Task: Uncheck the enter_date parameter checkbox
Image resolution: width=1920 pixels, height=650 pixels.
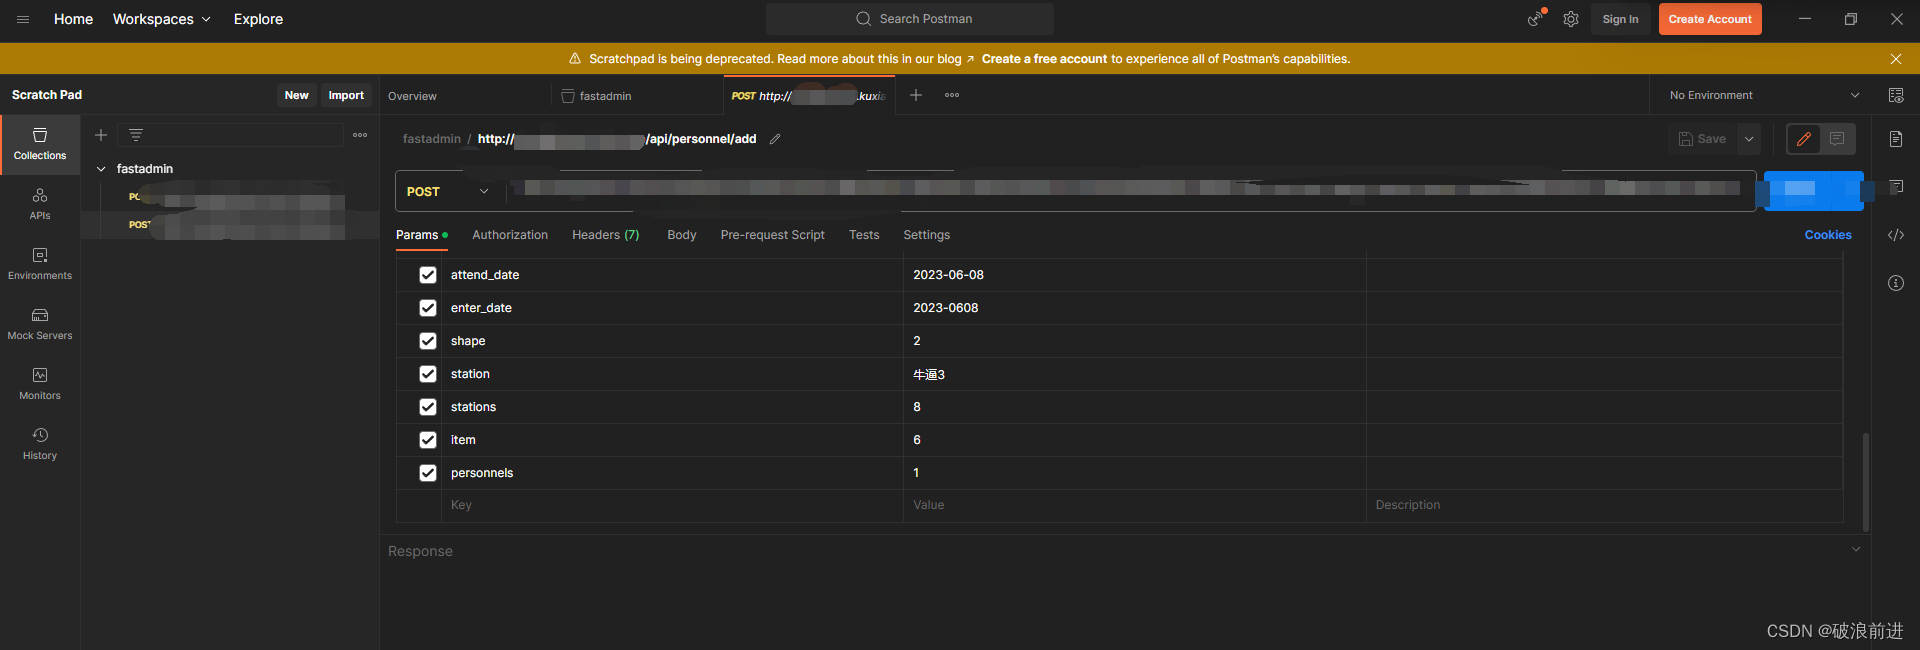Action: [x=428, y=308]
